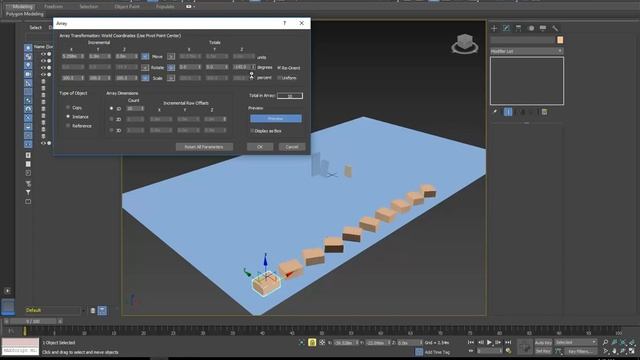640x360 pixels.
Task: Click the Maximize Viewport toggle icon
Action: click(632, 351)
